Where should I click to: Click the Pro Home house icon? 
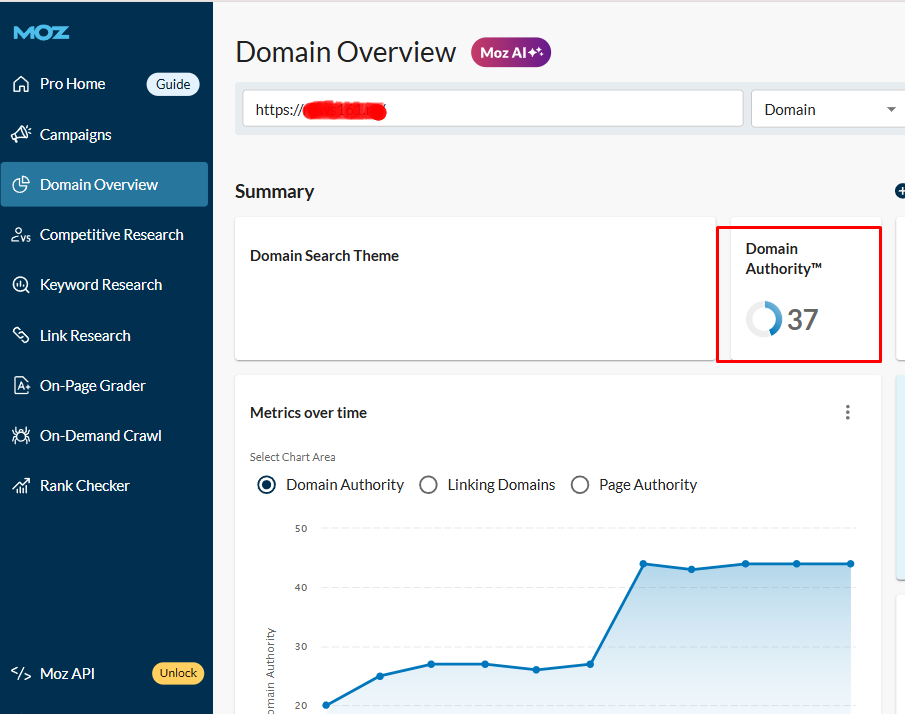pyautogui.click(x=21, y=84)
